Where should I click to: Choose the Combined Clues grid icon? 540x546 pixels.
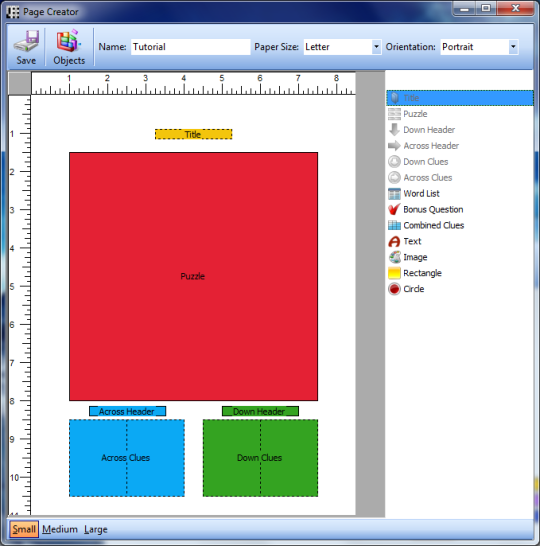tap(394, 225)
